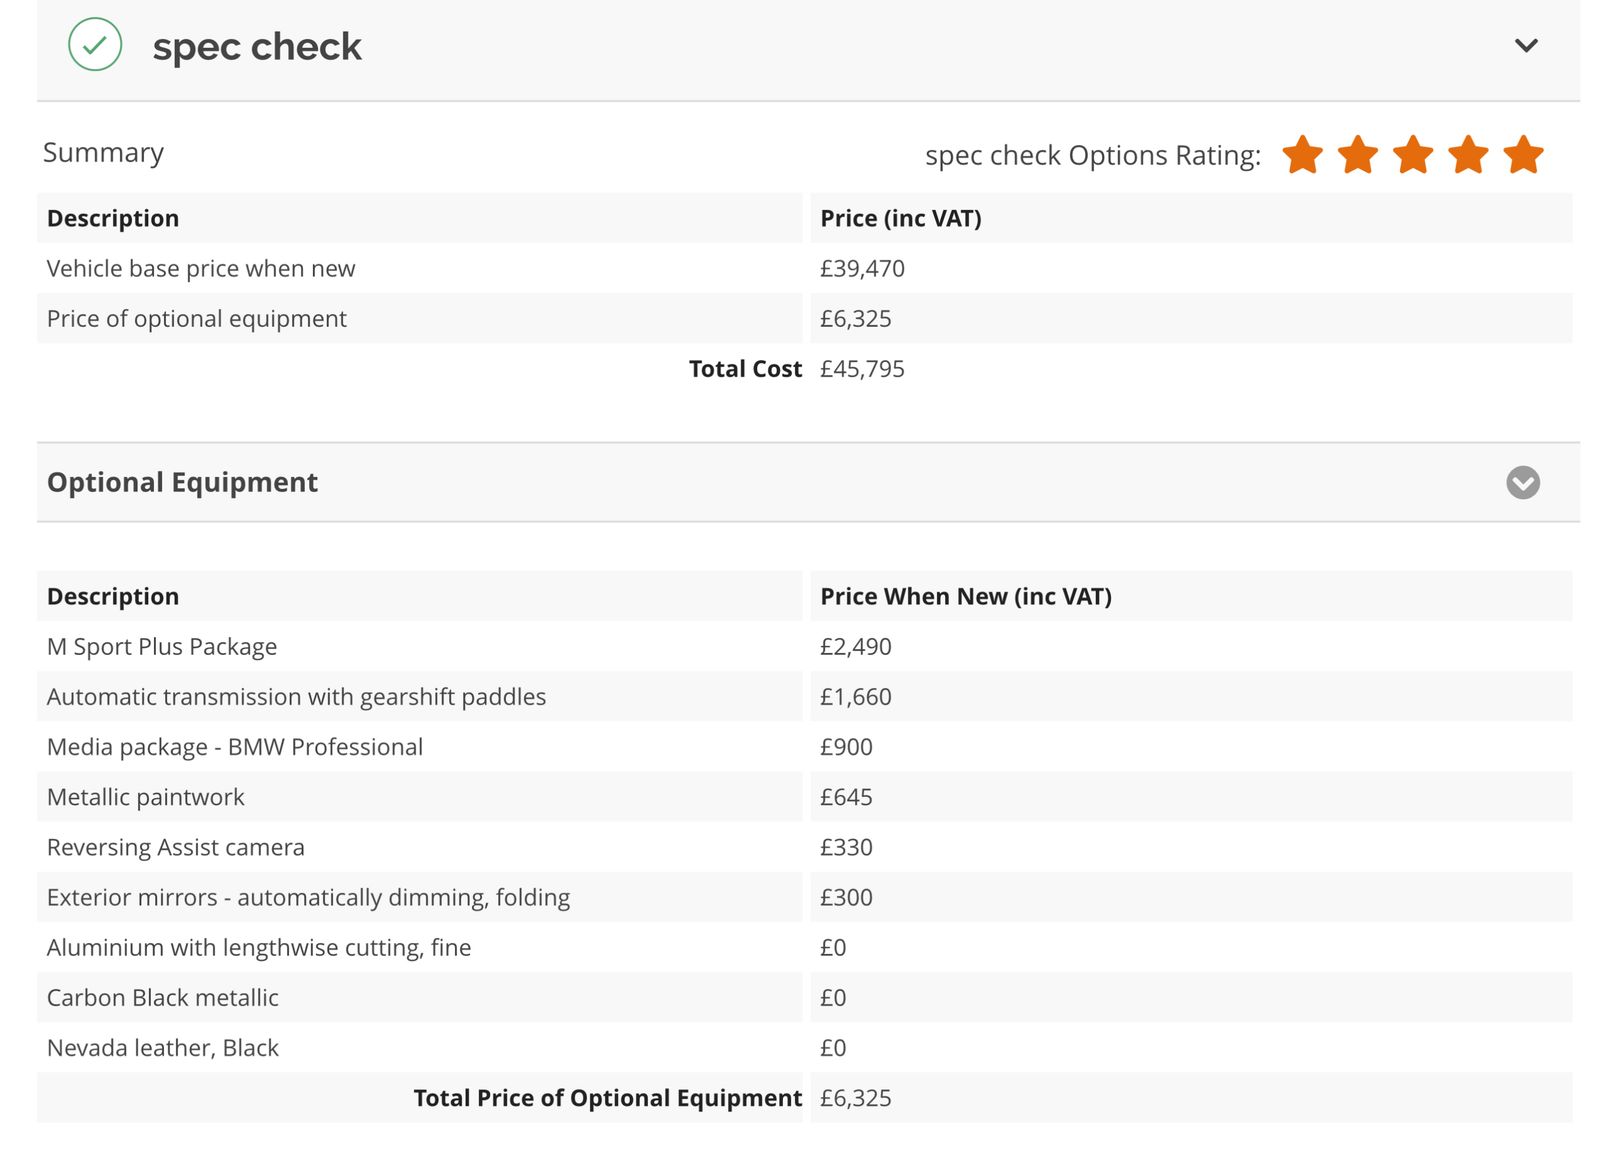Collapse Optional Equipment with the round arrow

(x=1522, y=482)
